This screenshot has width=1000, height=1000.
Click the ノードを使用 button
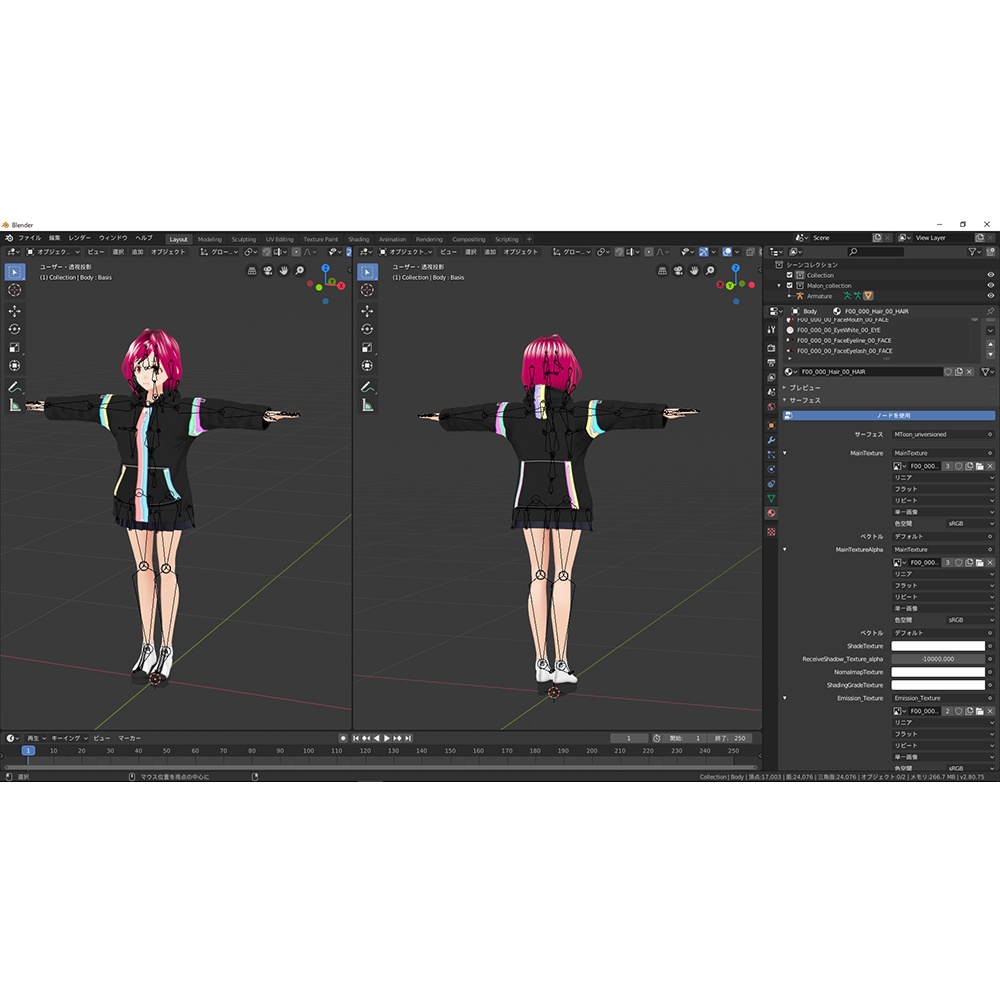[888, 416]
